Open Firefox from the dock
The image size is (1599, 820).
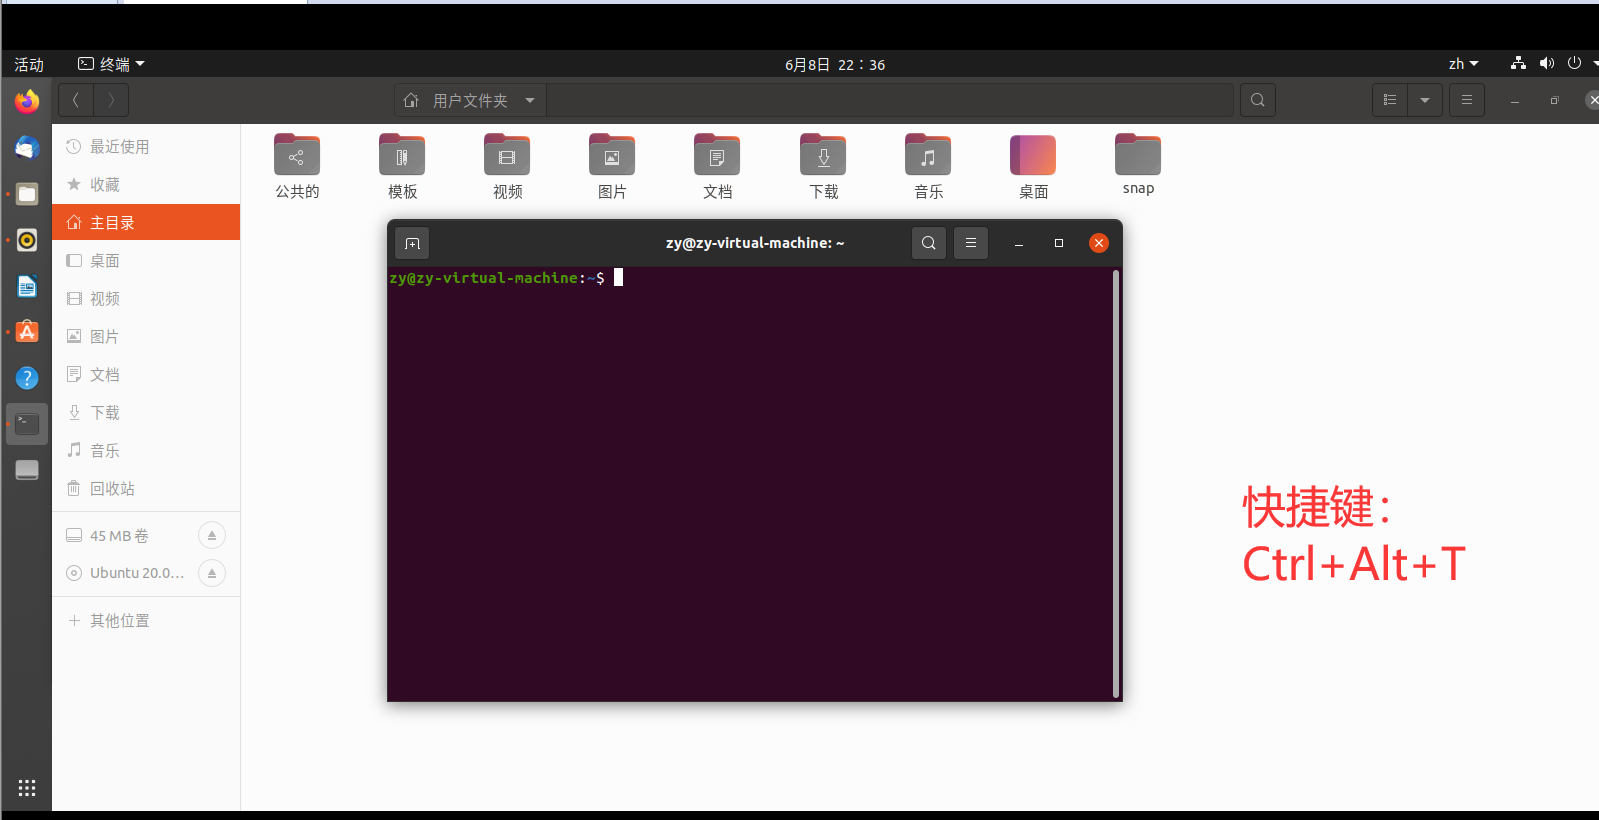(27, 101)
